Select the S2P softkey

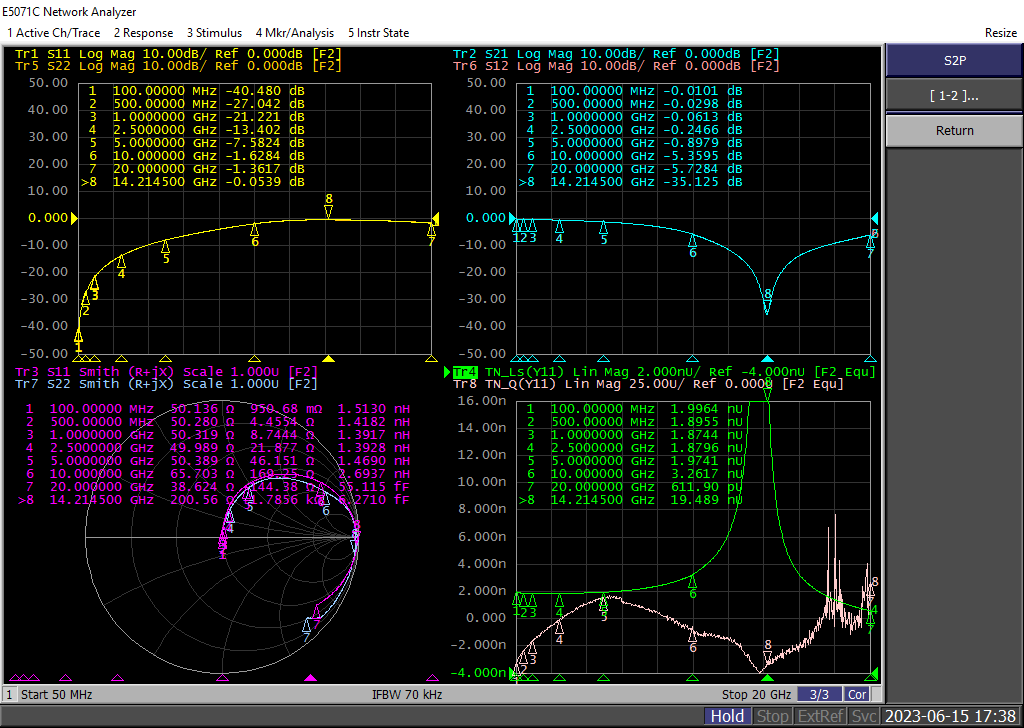click(954, 61)
